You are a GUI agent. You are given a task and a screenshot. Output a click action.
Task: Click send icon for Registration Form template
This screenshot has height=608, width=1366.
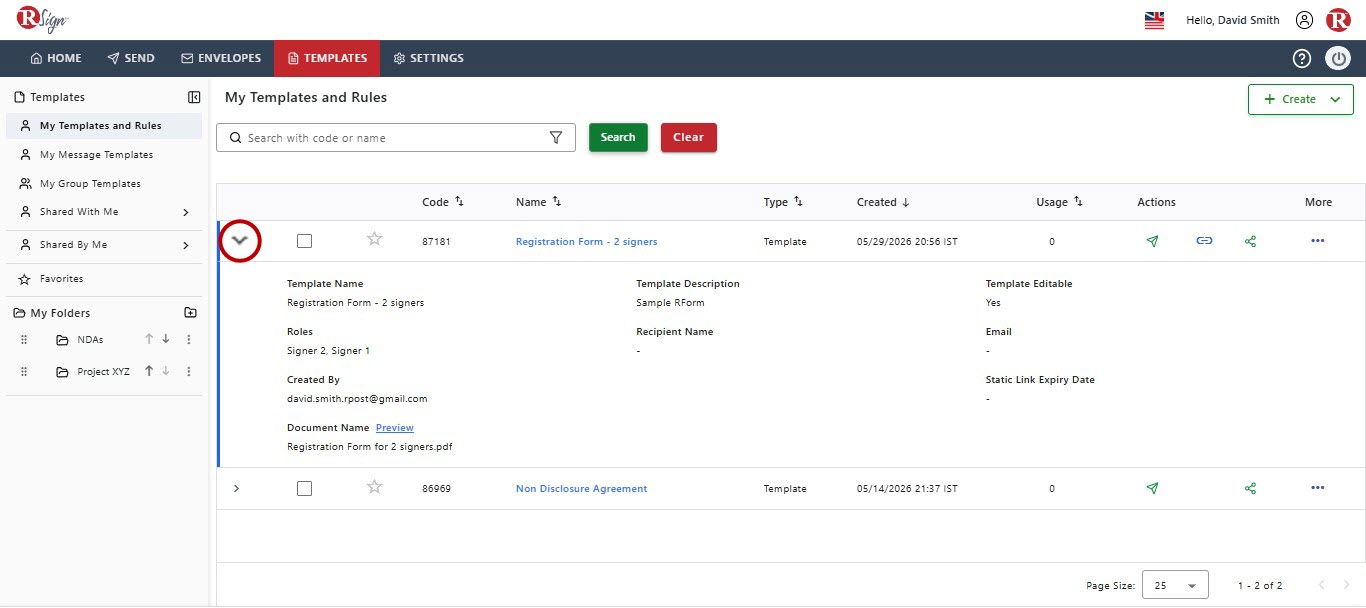(1152, 241)
